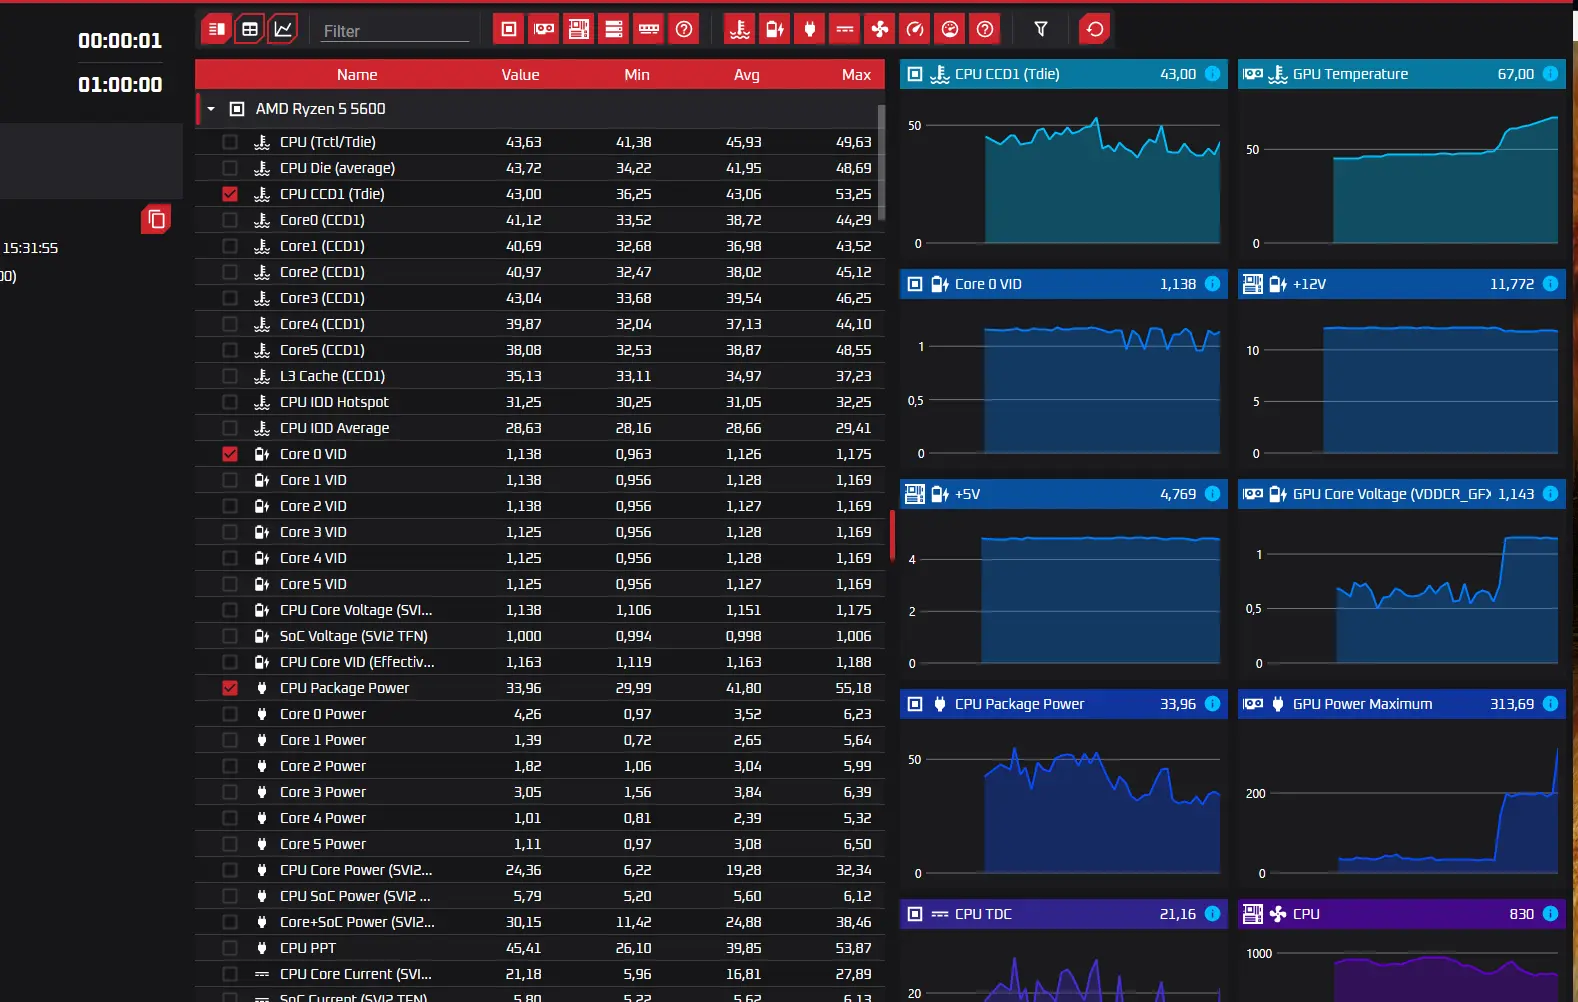1578x1002 pixels.
Task: Uncheck CPU CCD1 (Tdie) checkbox
Action: coord(230,194)
